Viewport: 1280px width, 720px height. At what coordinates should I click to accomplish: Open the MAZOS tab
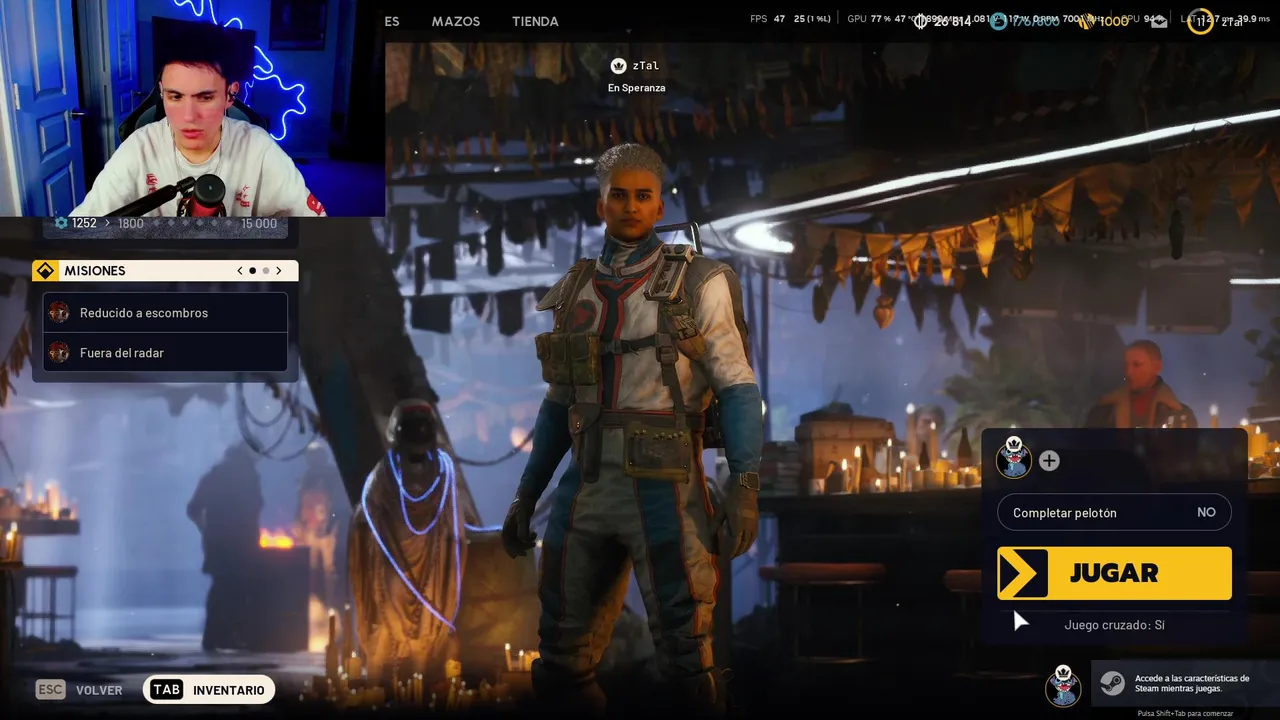click(456, 21)
